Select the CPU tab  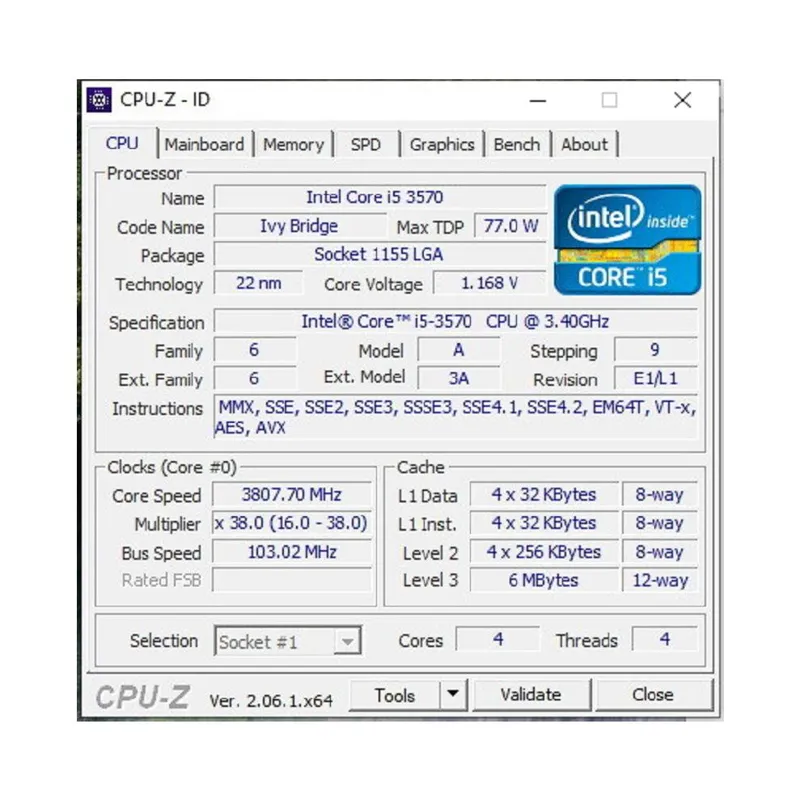[x=122, y=143]
